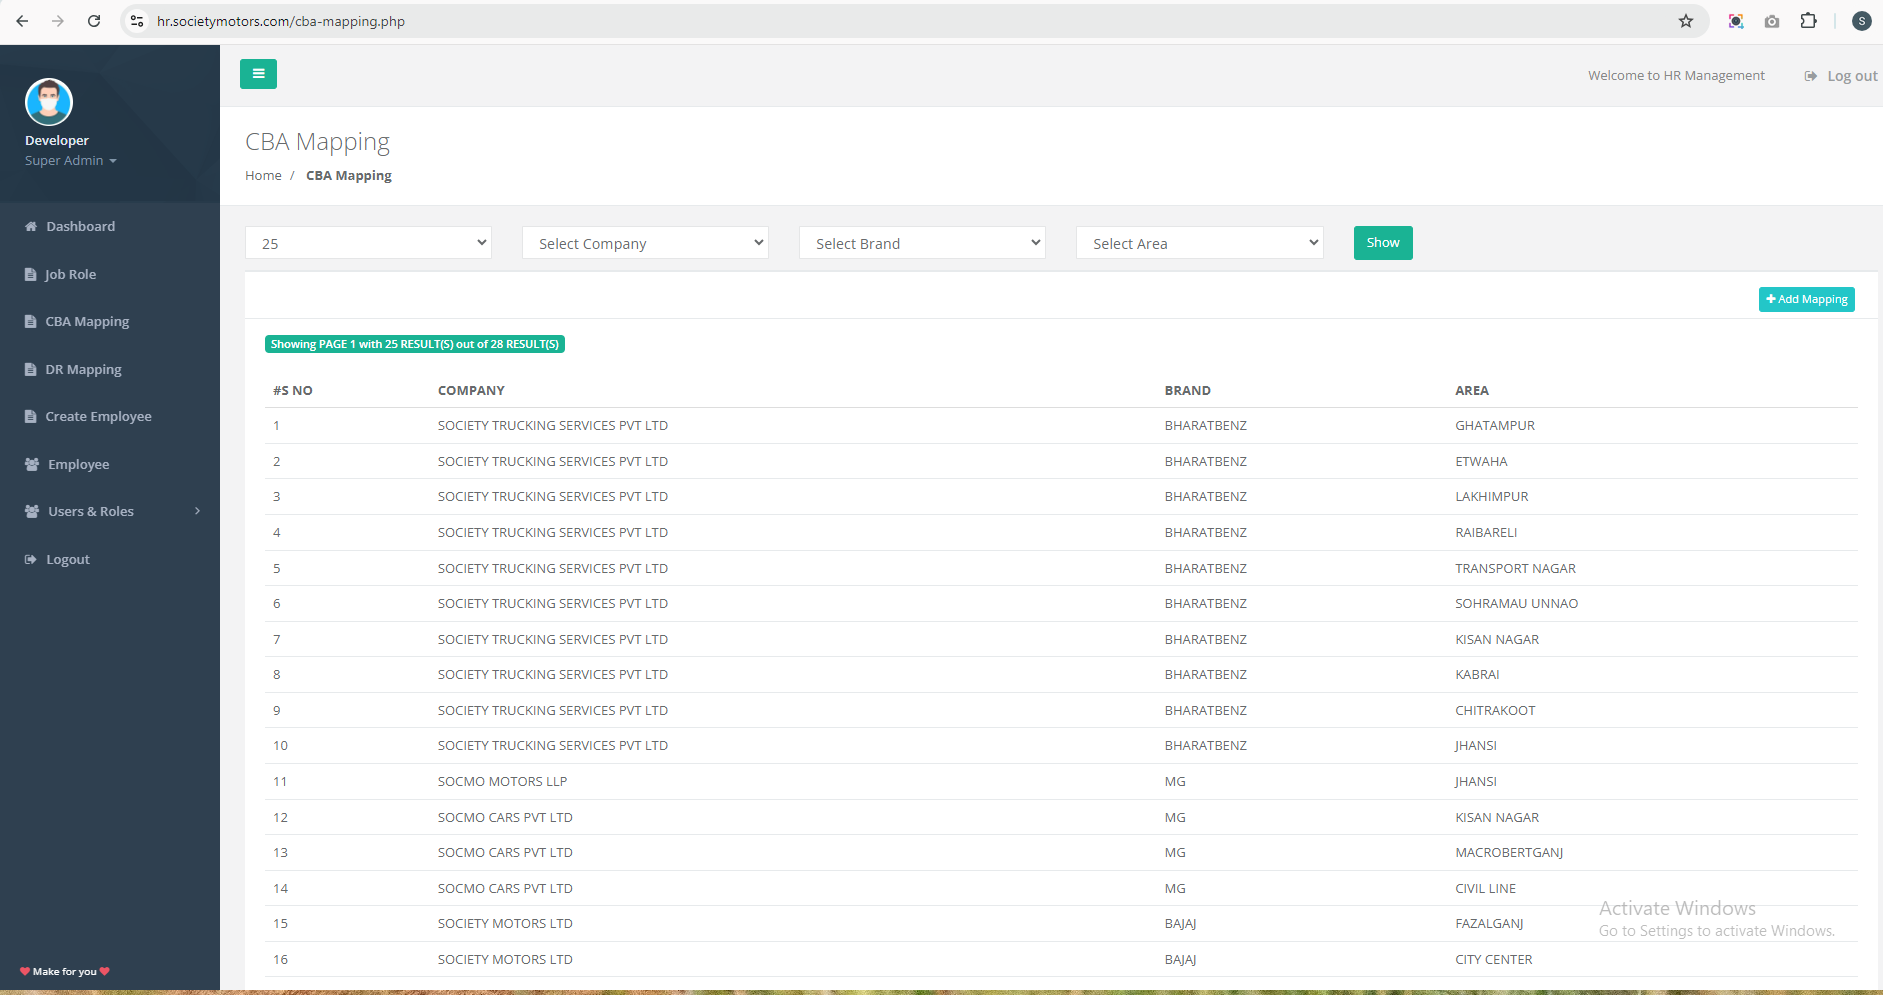Screen dimensions: 1883x995
Task: Go back to previous browser page
Action: (x=22, y=21)
